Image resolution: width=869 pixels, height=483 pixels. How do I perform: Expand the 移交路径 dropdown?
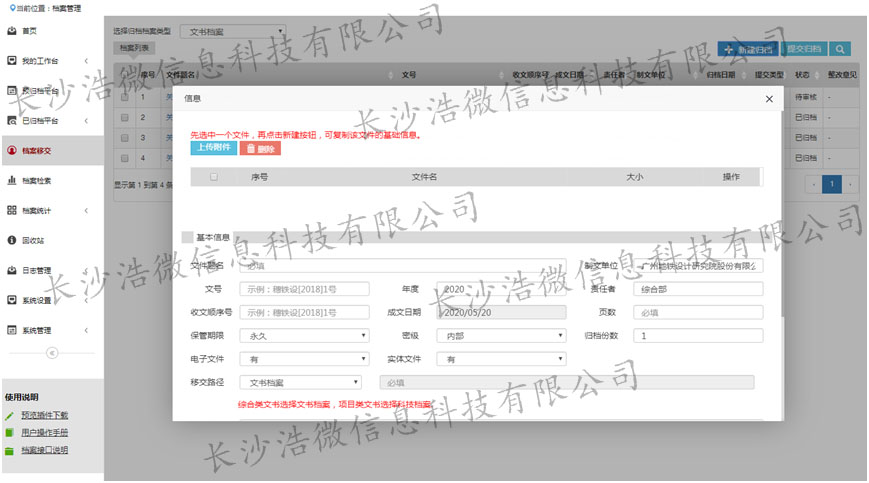[300, 382]
